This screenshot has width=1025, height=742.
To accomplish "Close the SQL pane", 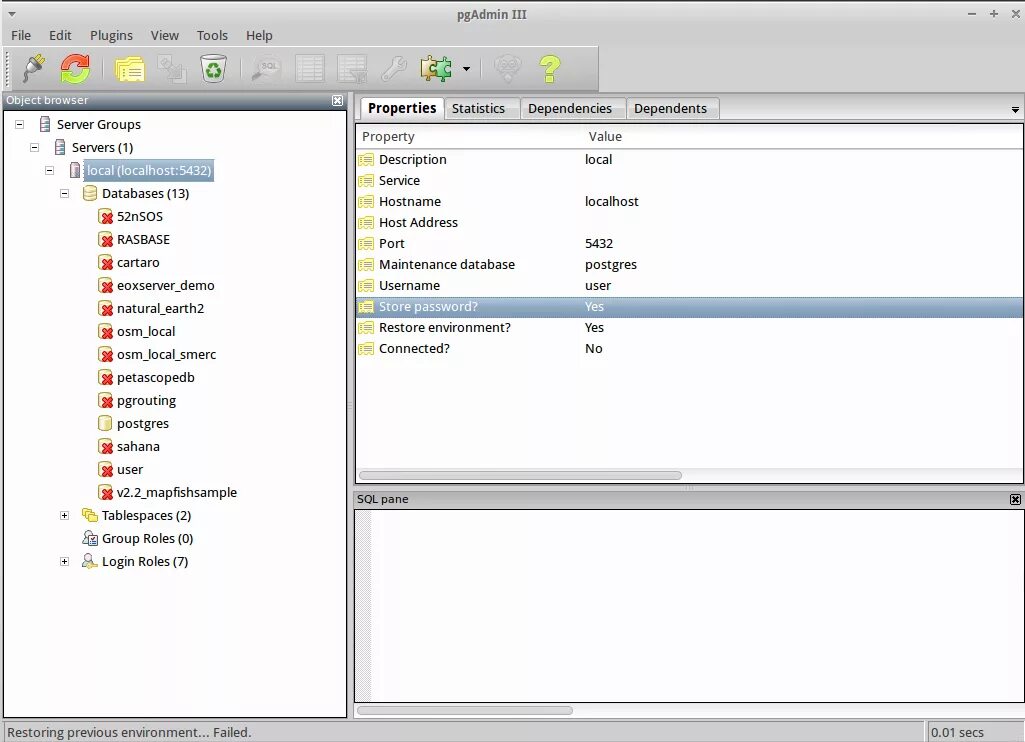I will point(1015,499).
